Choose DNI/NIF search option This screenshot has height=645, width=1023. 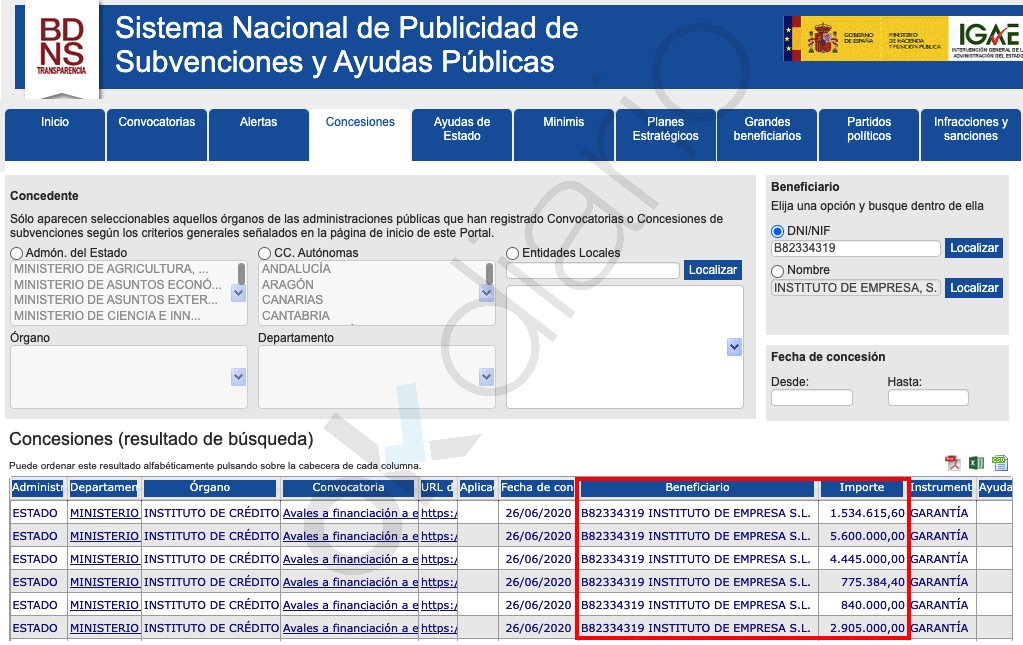tap(777, 231)
